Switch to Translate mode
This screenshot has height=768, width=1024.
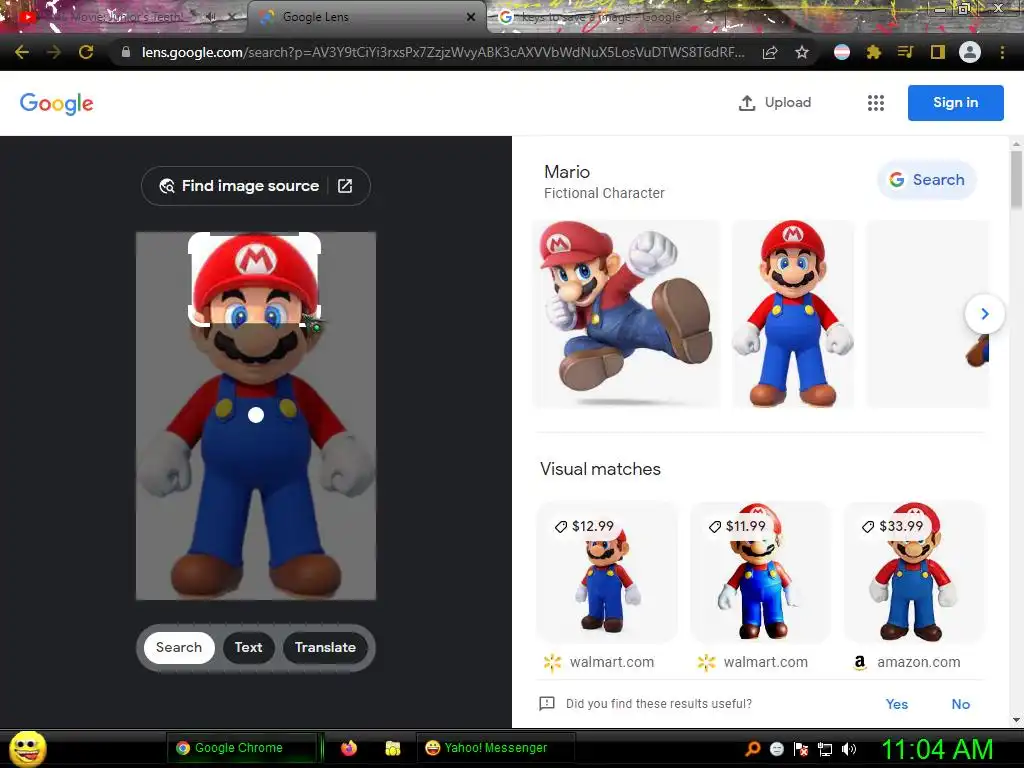(325, 647)
